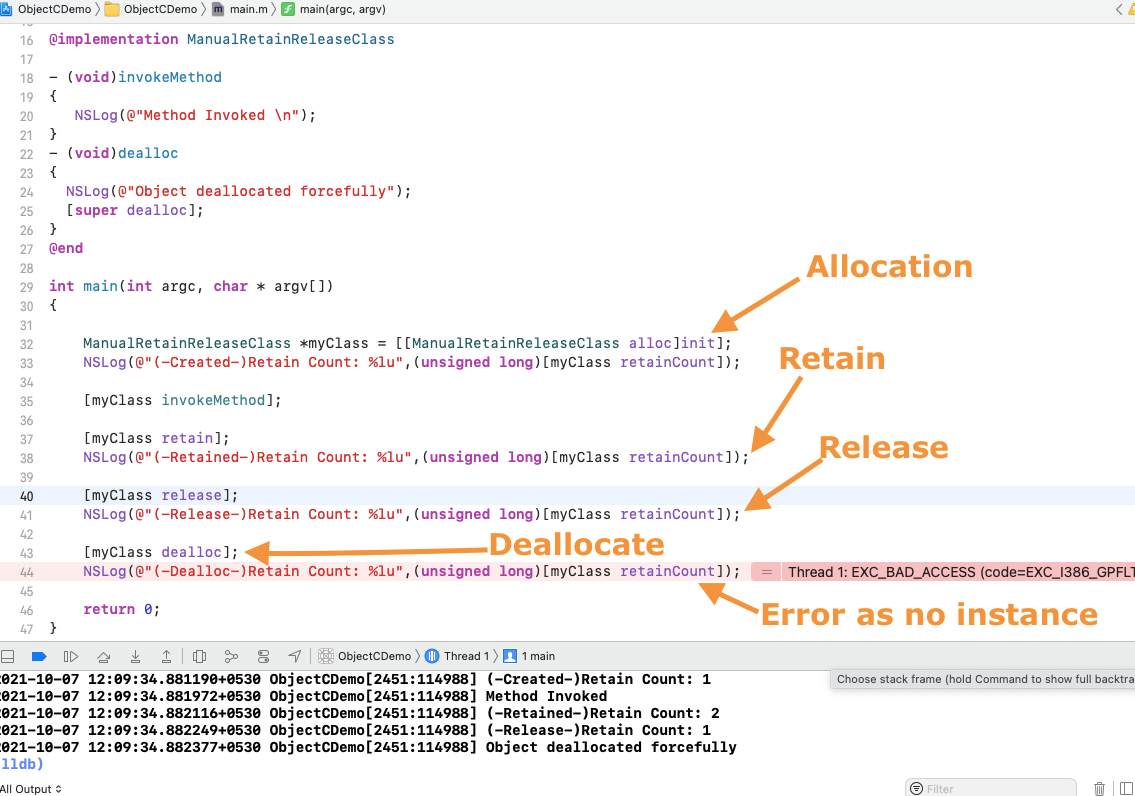Click the Step Out icon
Image resolution: width=1135 pixels, height=796 pixels.
[167, 656]
